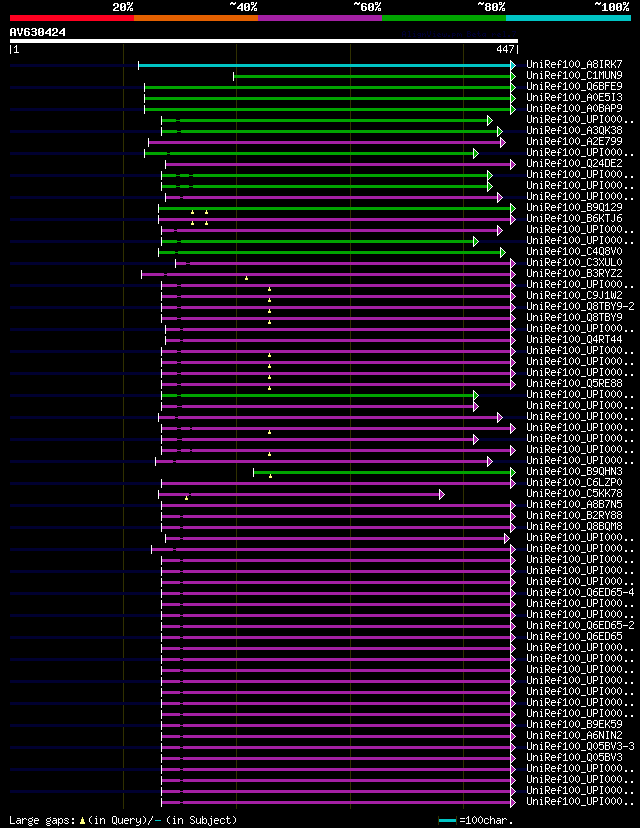Open the UniRef100_Q6BFE9 hit

[x=574, y=86]
